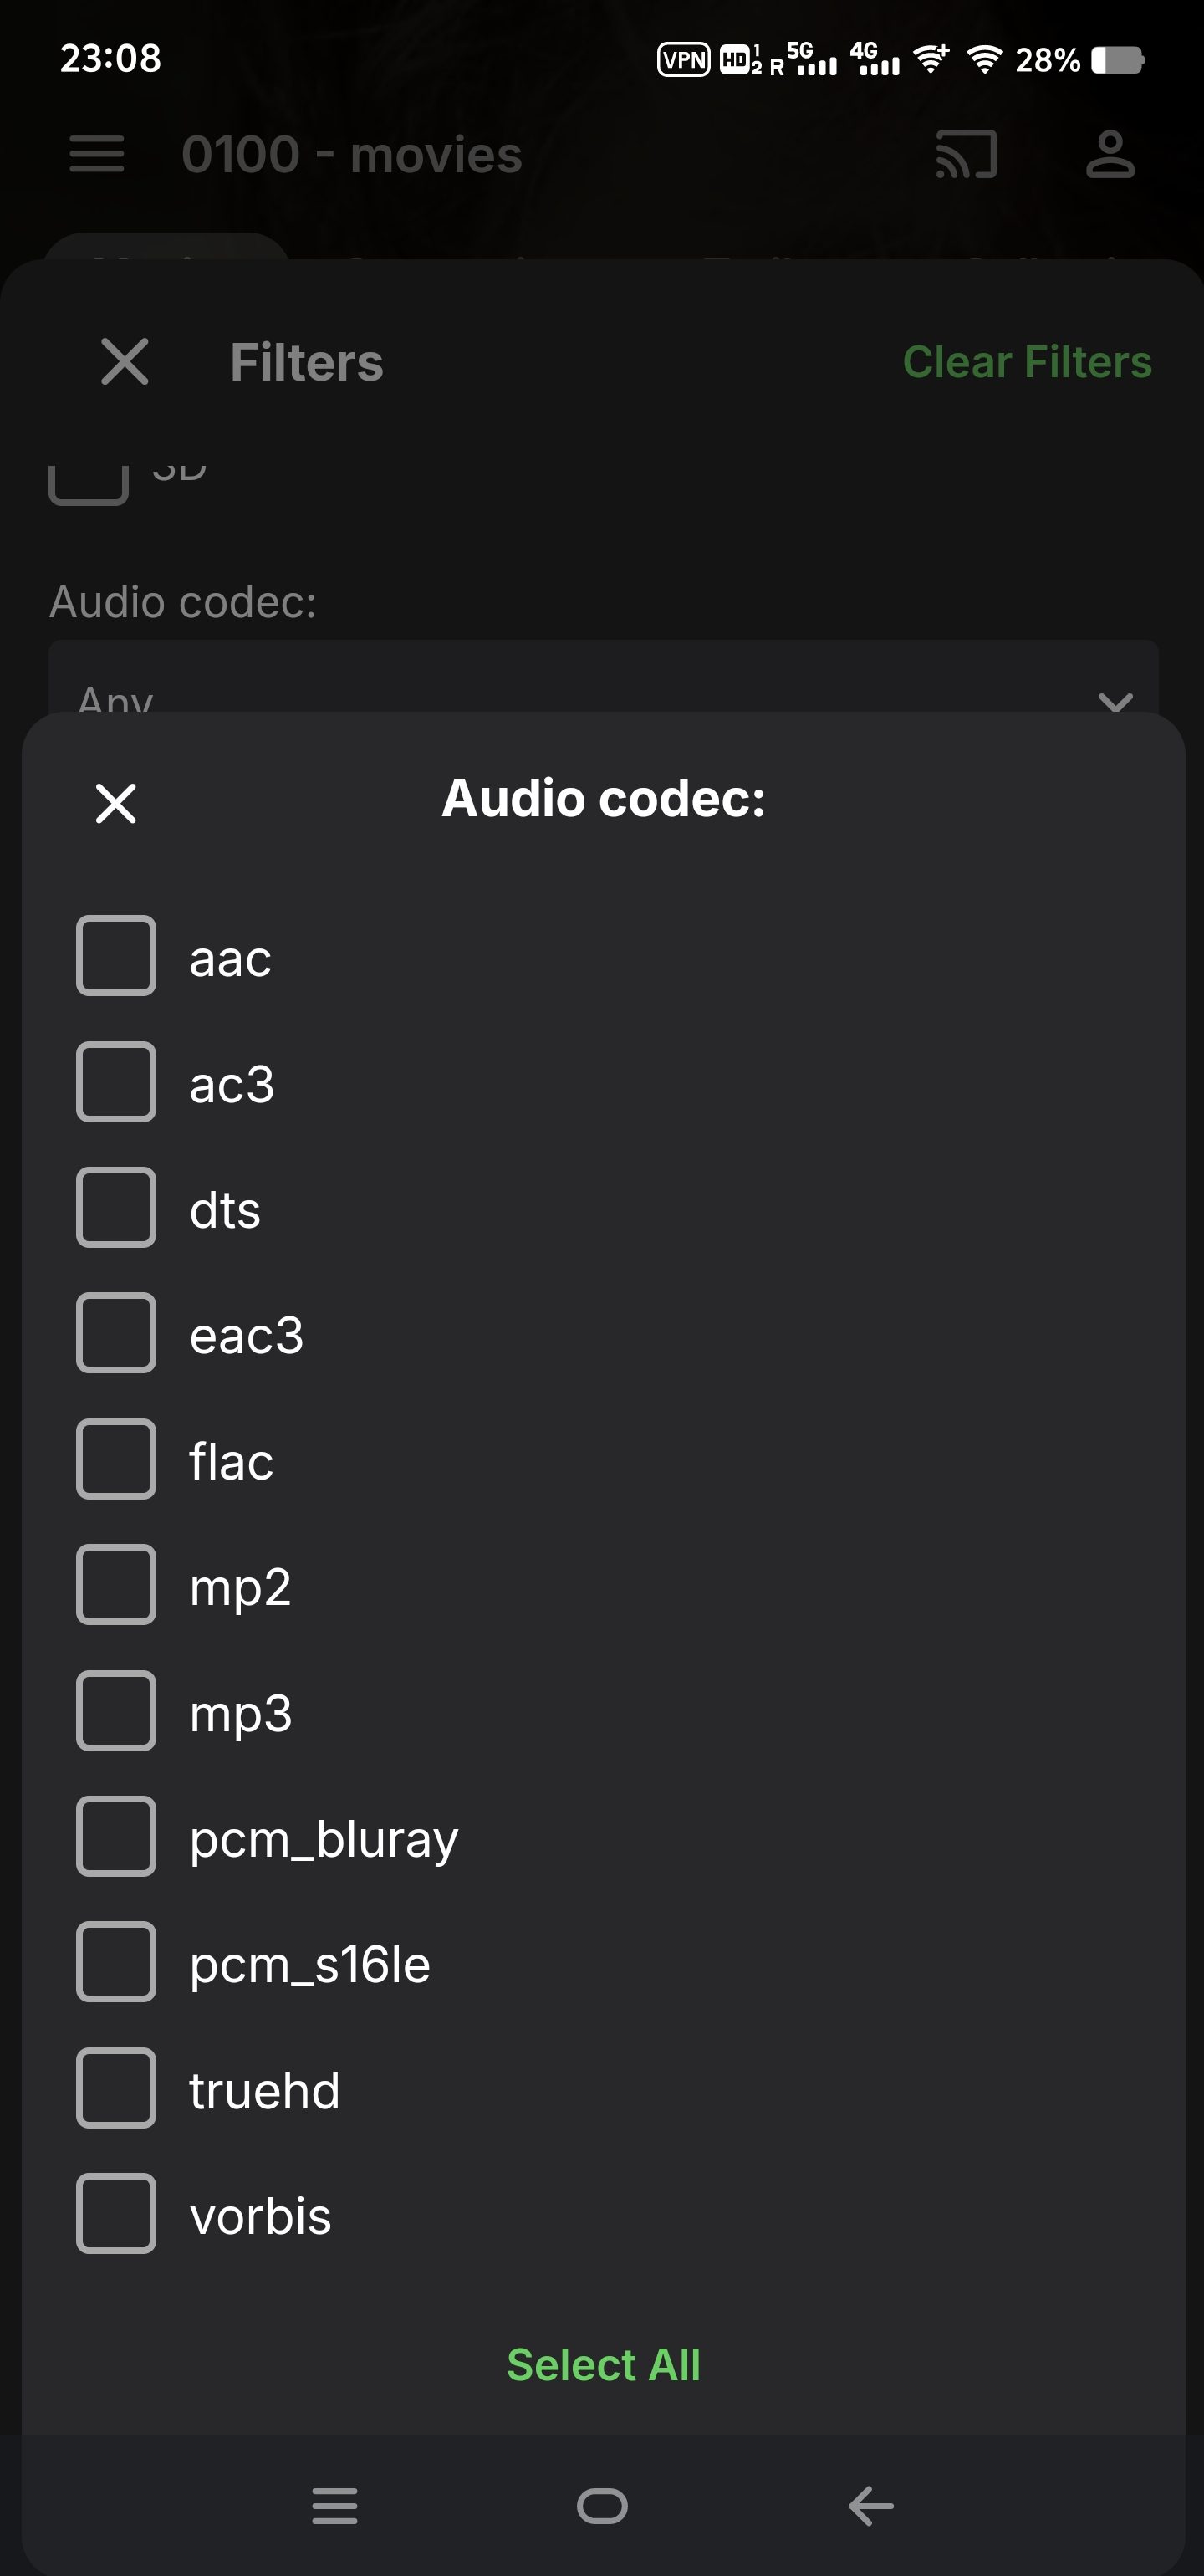Screen dimensions: 1204x2576
Task: Tick the flac checkbox
Action: click(x=116, y=1459)
